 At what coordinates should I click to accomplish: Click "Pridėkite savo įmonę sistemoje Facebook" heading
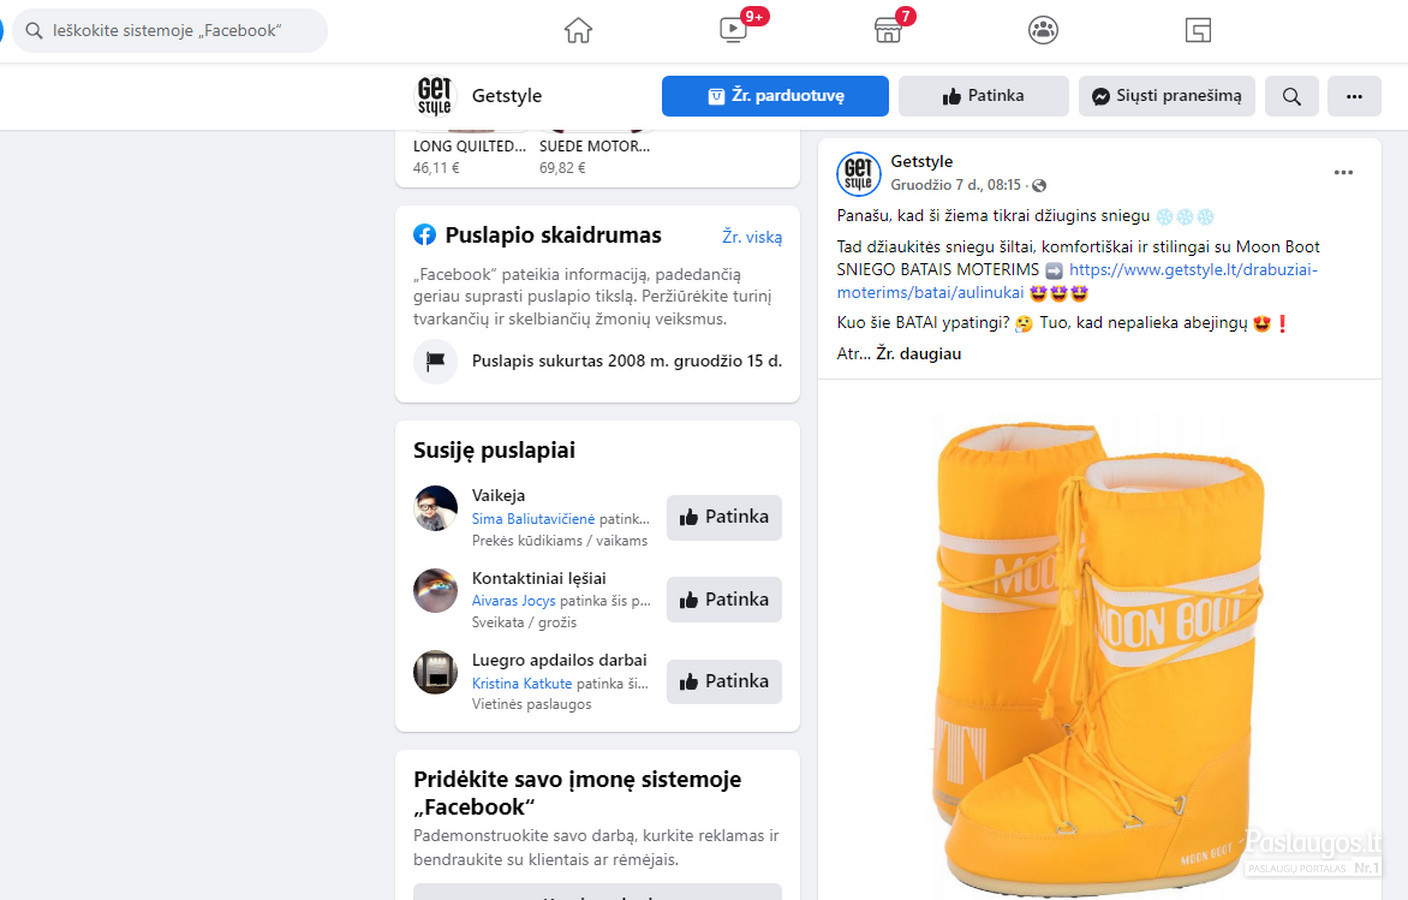(577, 793)
